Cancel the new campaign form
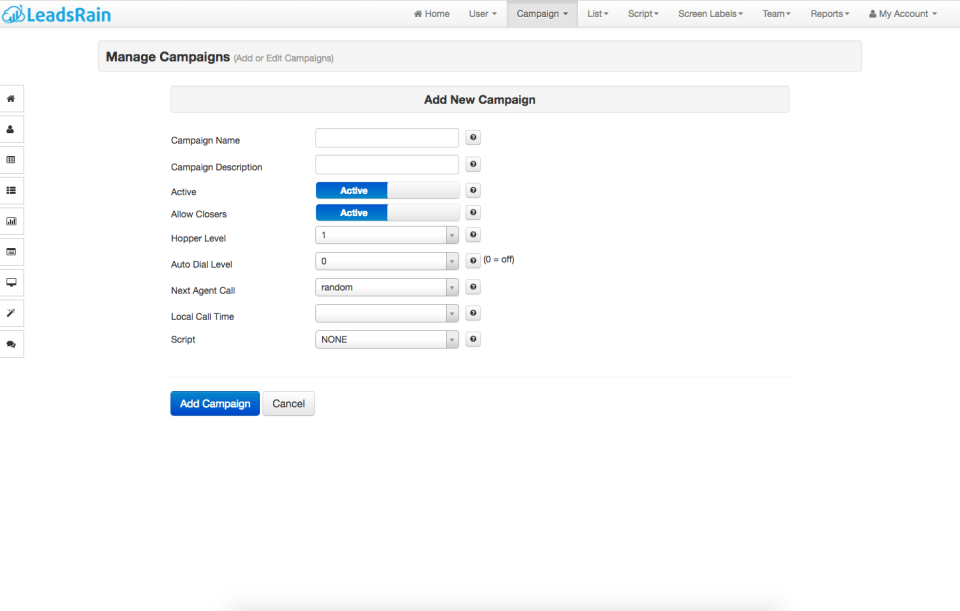960x611 pixels. (x=288, y=403)
